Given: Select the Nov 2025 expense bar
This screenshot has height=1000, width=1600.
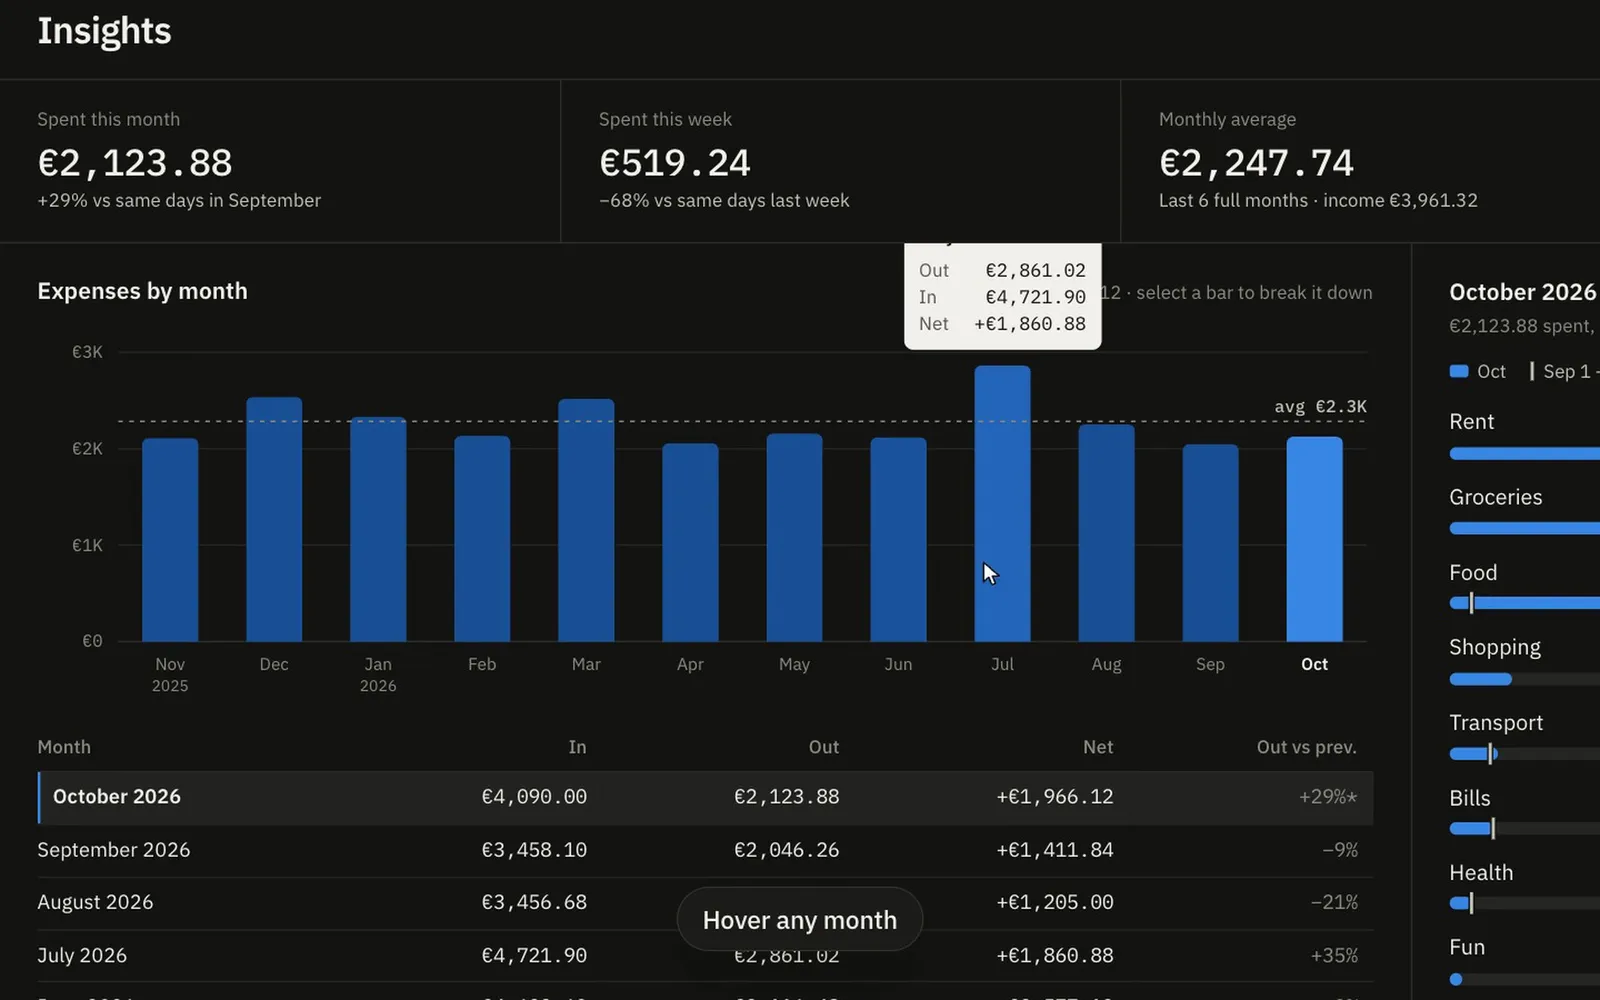Looking at the screenshot, I should (x=170, y=540).
